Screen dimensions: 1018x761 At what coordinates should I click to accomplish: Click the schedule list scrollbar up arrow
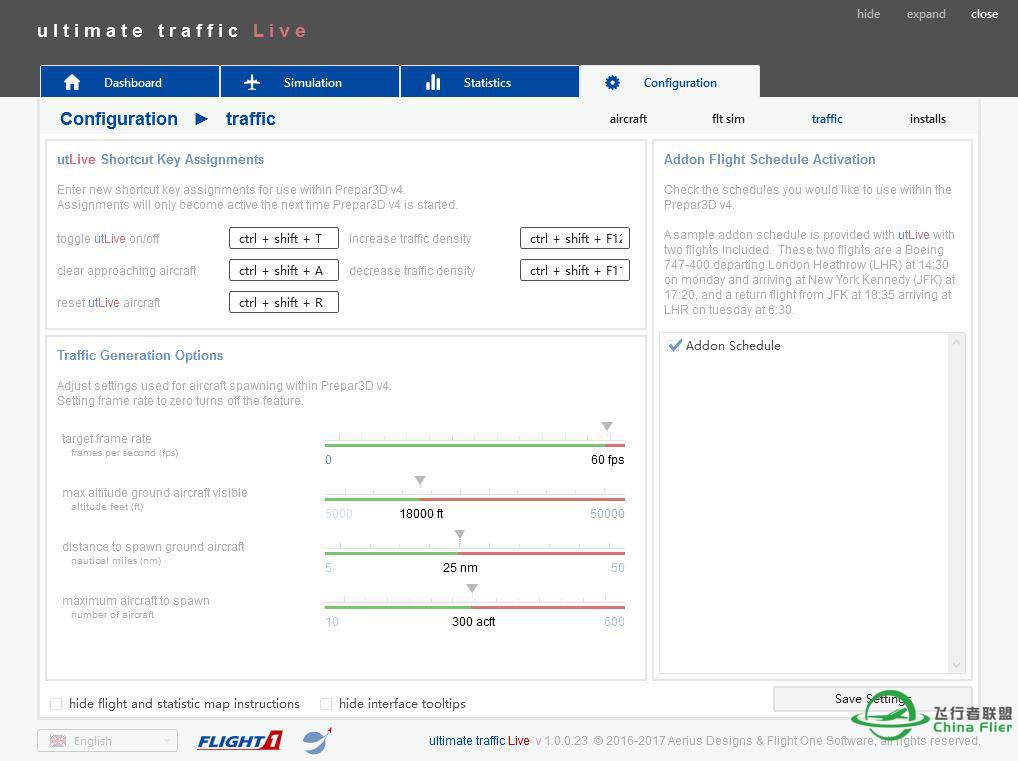[x=956, y=342]
